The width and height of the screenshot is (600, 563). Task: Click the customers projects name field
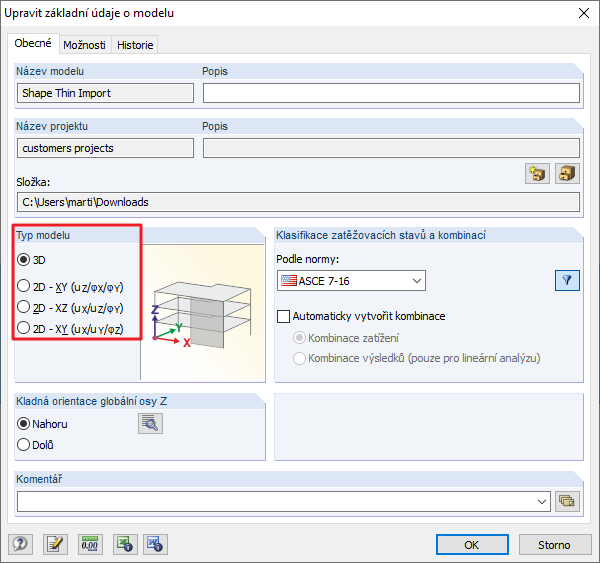(x=105, y=148)
